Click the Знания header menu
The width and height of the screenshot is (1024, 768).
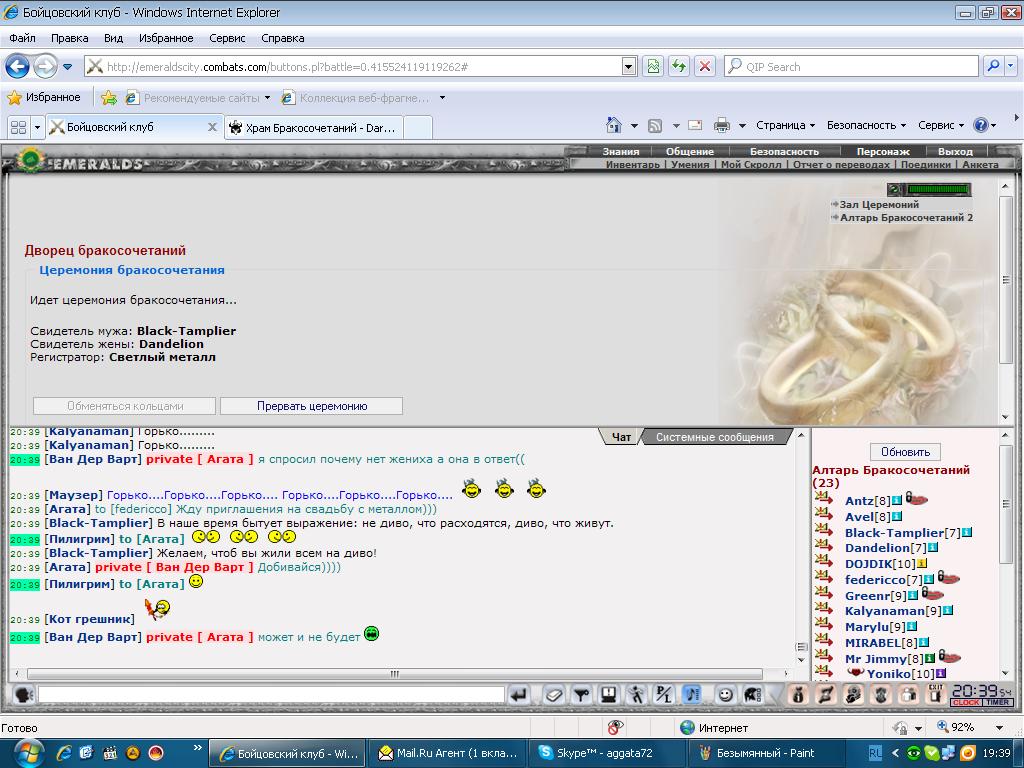tap(620, 152)
